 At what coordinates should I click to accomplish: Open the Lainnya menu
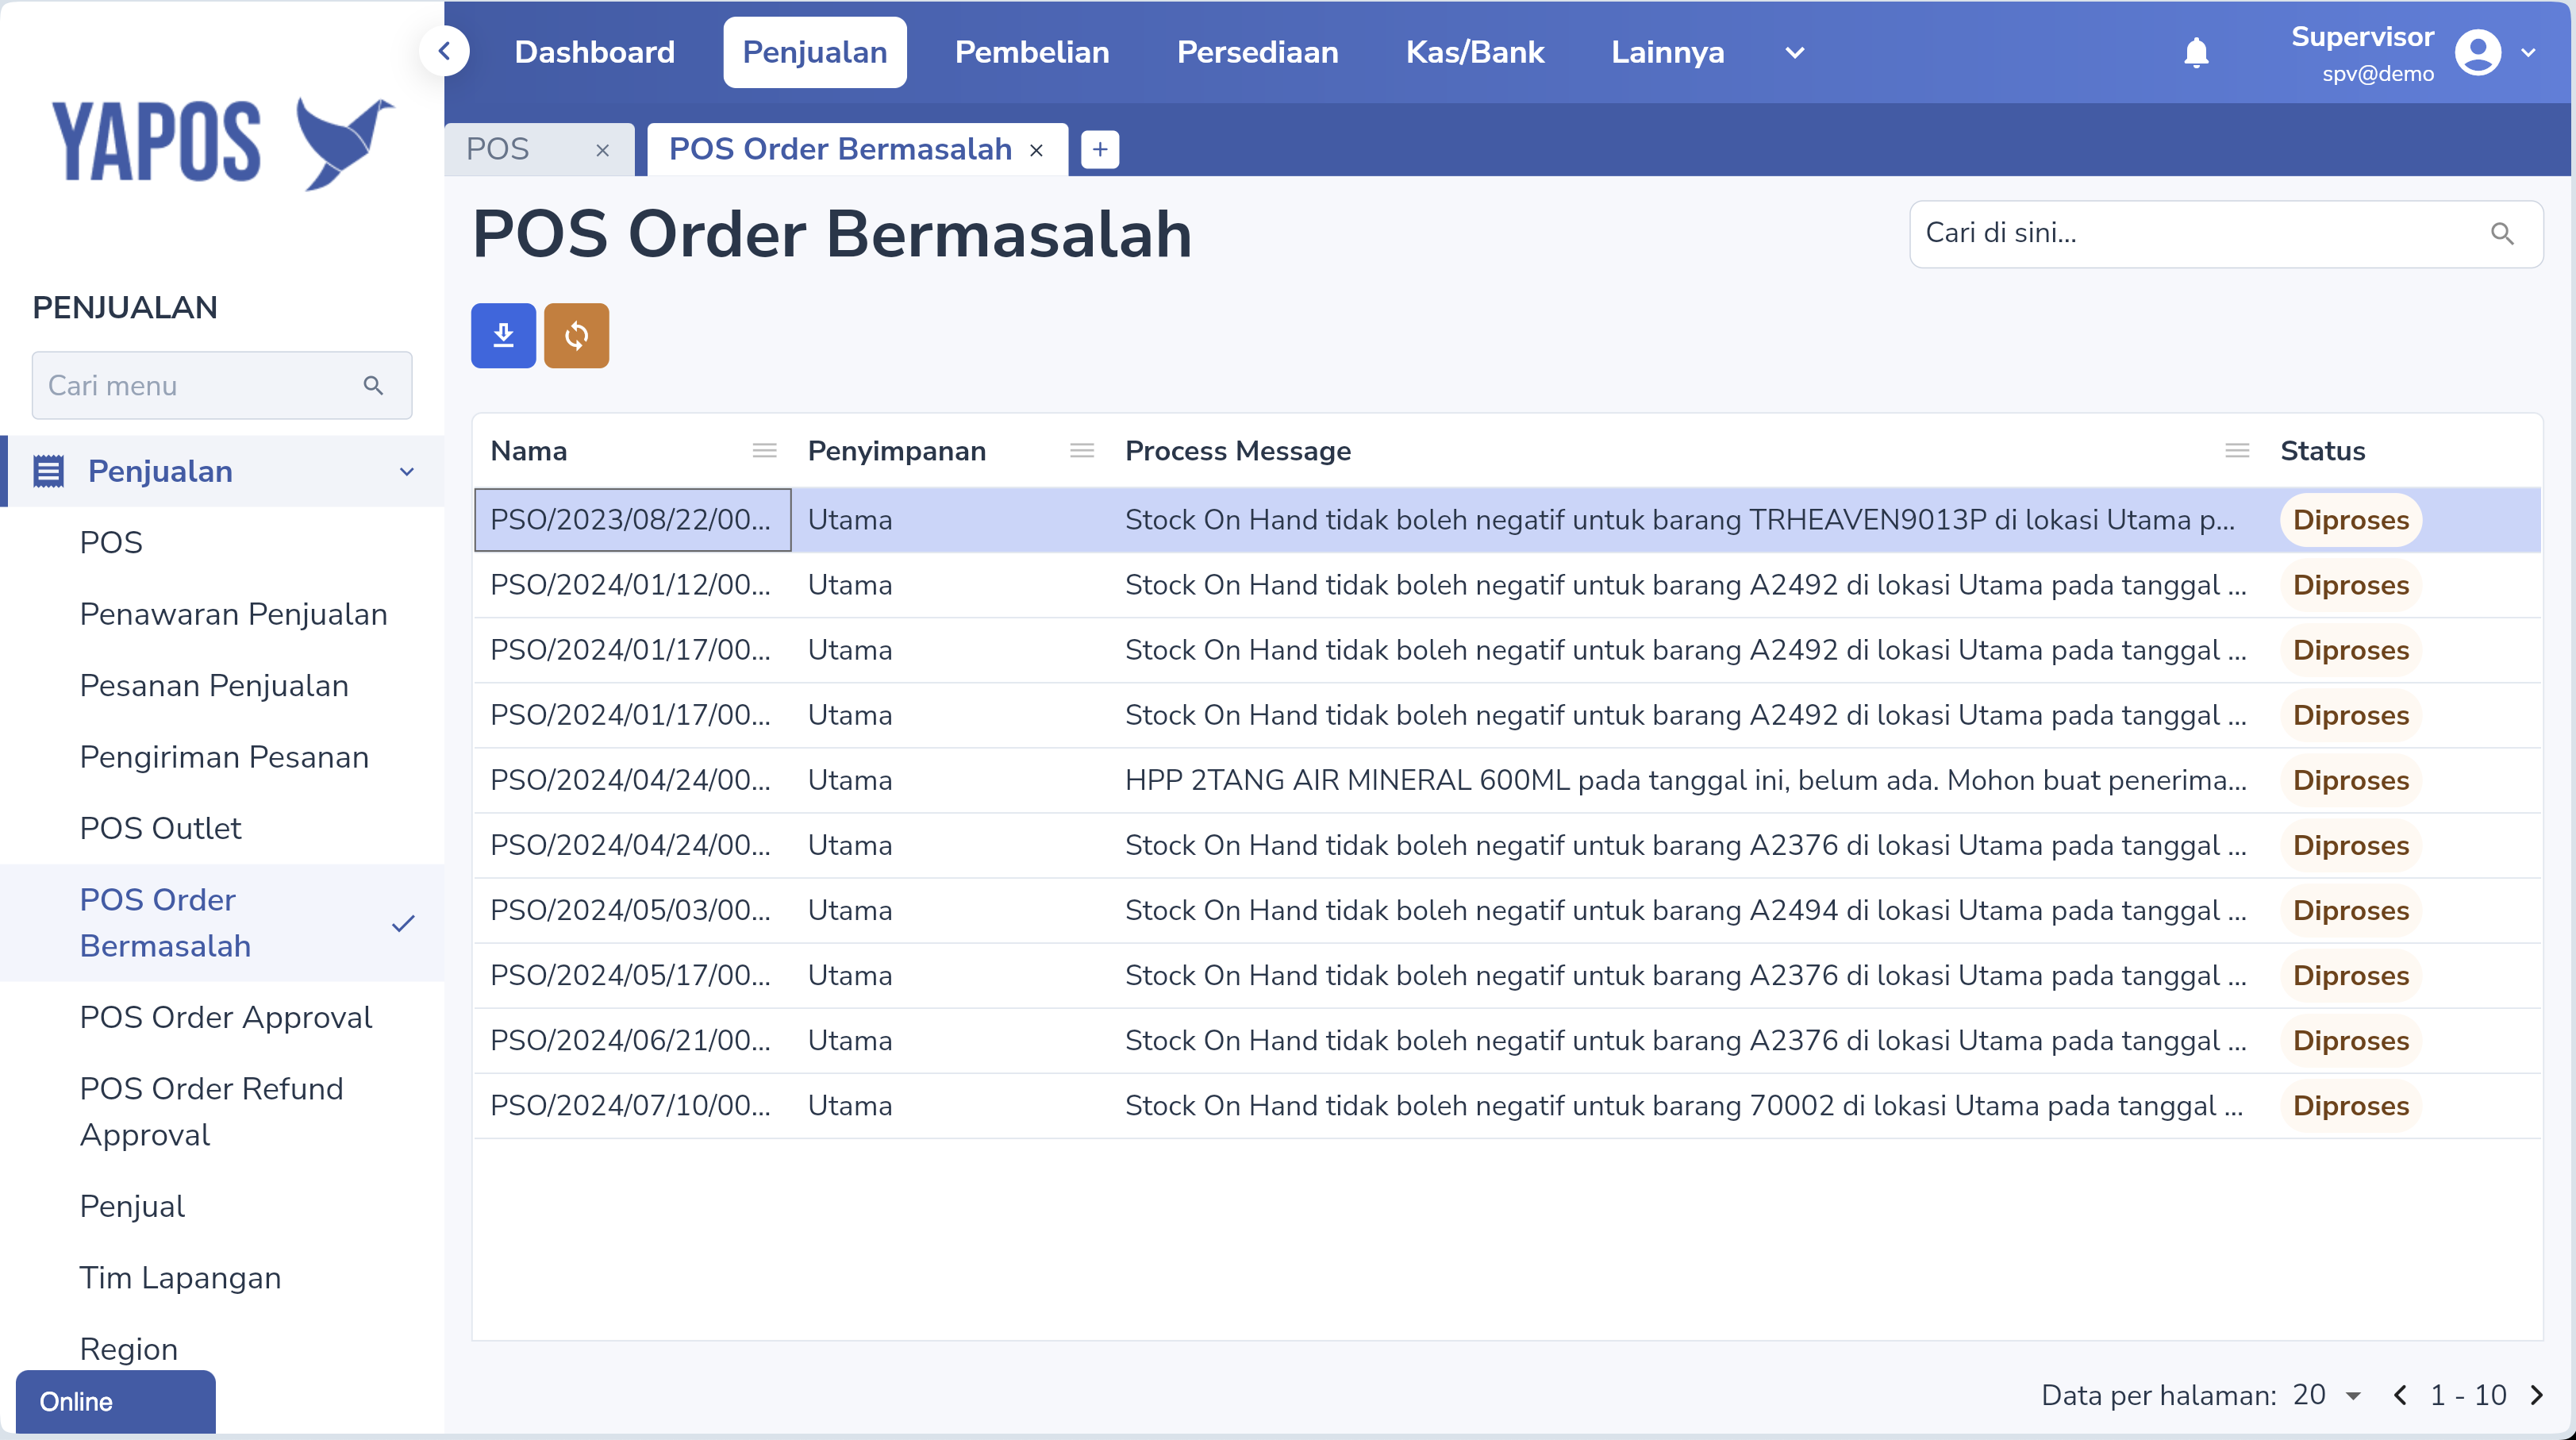click(x=1667, y=52)
